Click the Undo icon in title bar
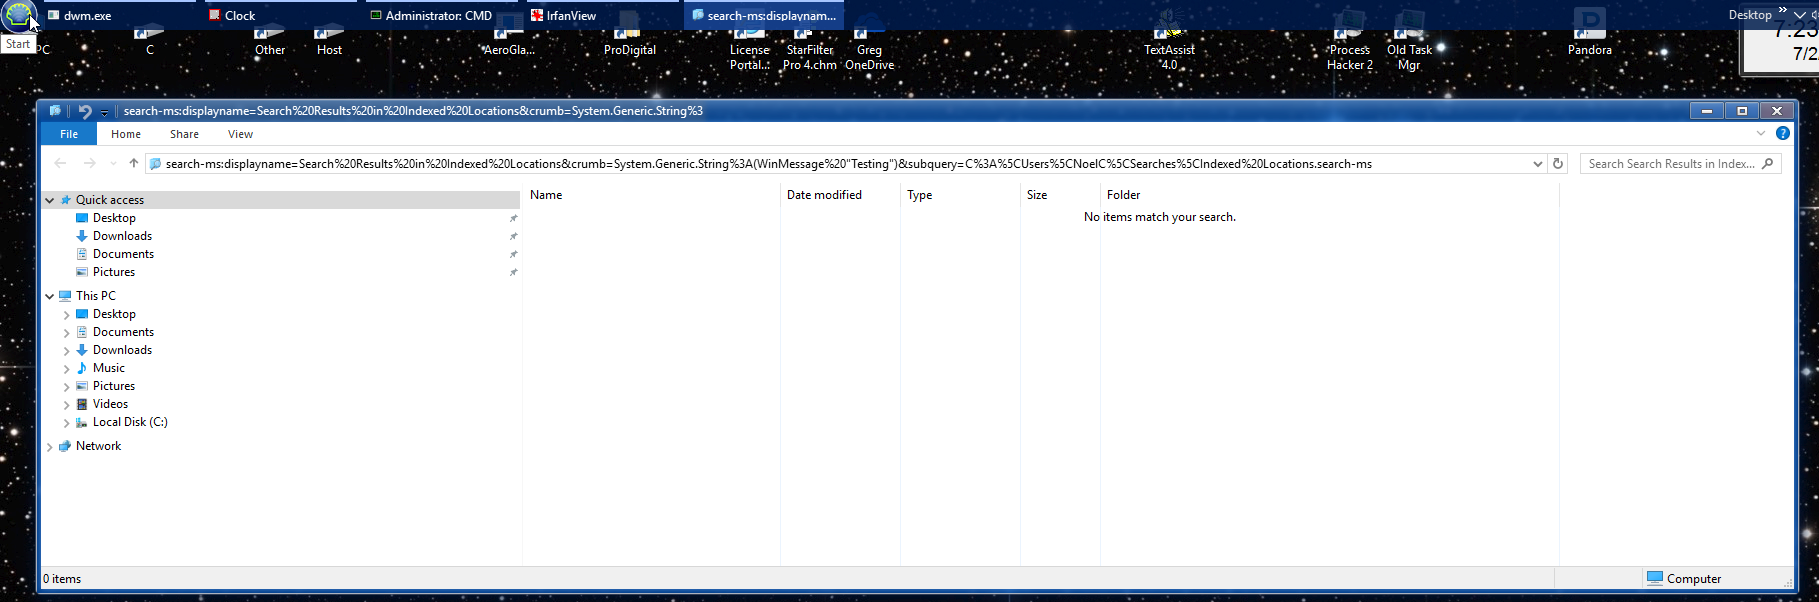The width and height of the screenshot is (1819, 602). click(x=85, y=111)
